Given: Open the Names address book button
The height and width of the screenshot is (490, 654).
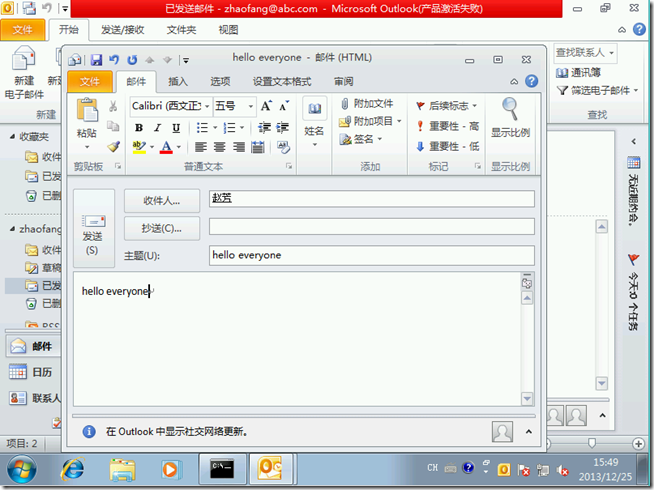Looking at the screenshot, I should pos(314,122).
